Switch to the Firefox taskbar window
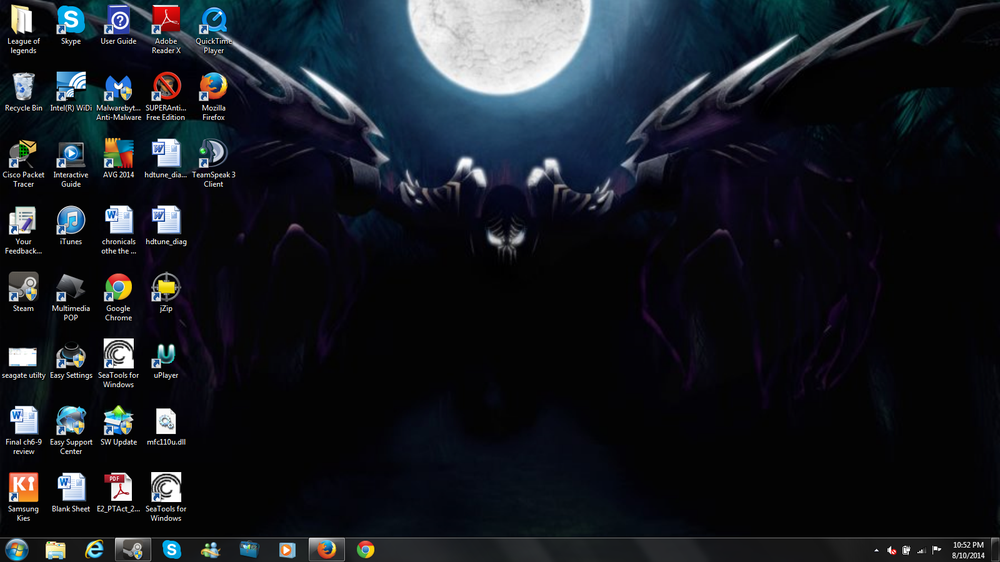1000x562 pixels. pyautogui.click(x=327, y=549)
